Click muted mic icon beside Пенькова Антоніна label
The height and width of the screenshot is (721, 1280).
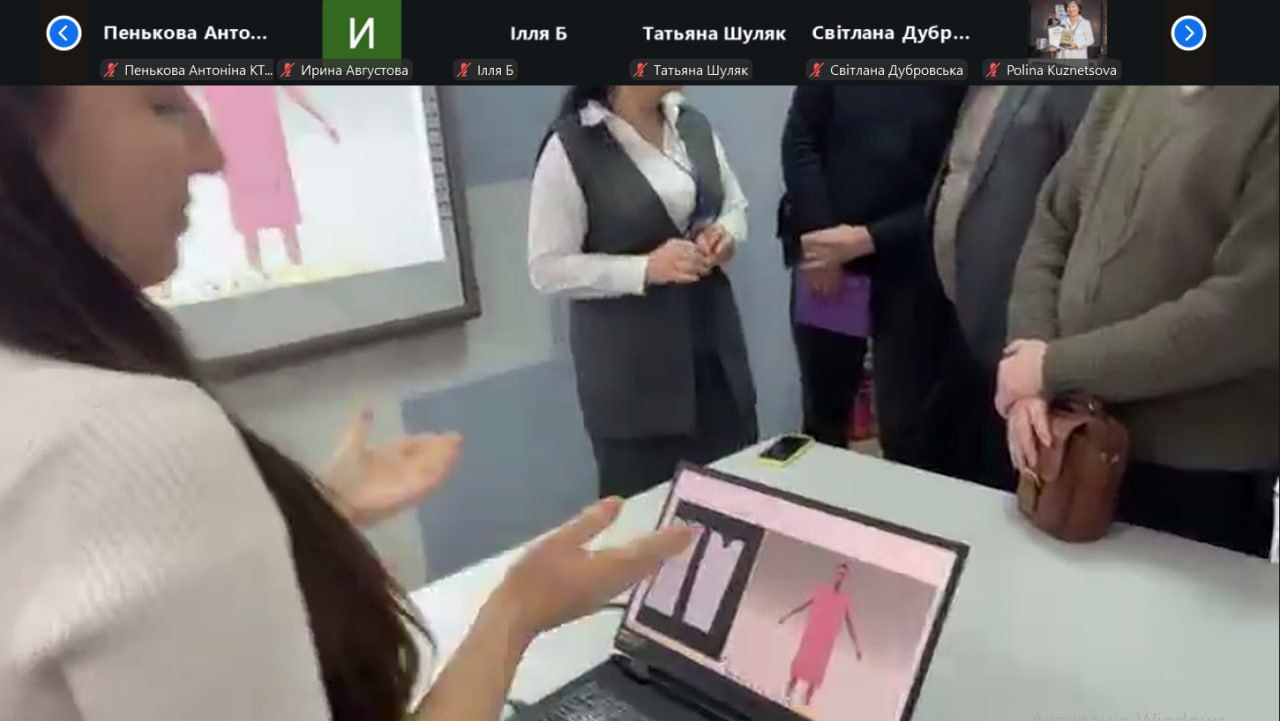tap(111, 70)
